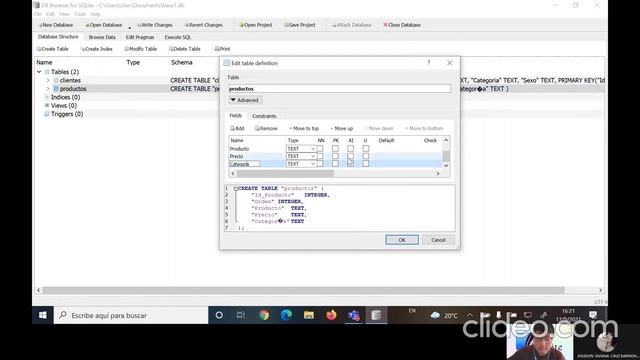This screenshot has width=640, height=360.
Task: Open Windows Start menu
Action: [43, 315]
